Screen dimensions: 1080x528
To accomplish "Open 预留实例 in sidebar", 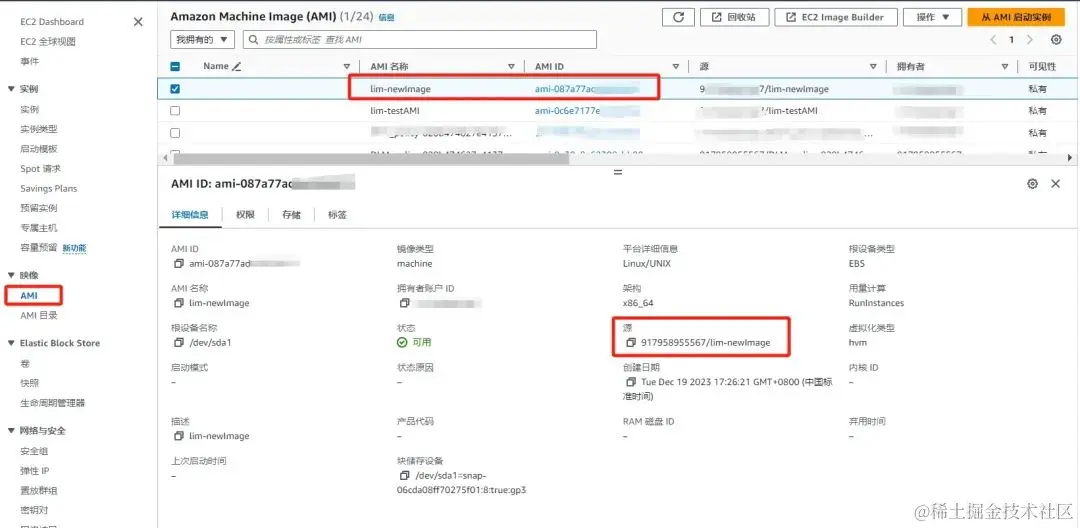I will coord(39,208).
